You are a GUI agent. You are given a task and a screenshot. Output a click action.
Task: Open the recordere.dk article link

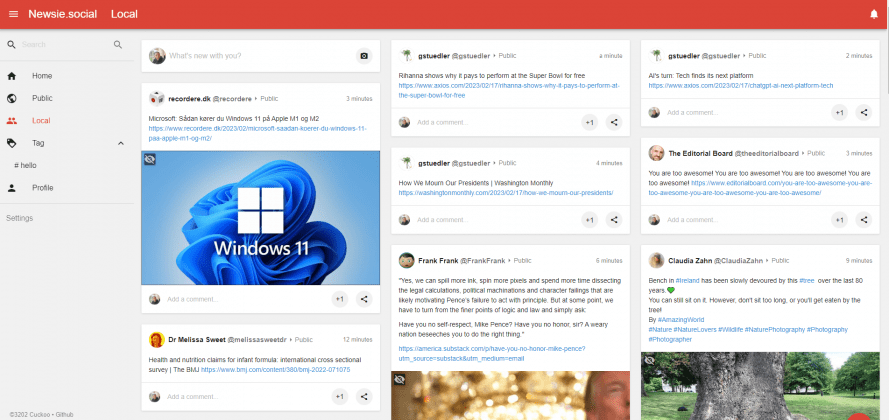click(x=257, y=133)
